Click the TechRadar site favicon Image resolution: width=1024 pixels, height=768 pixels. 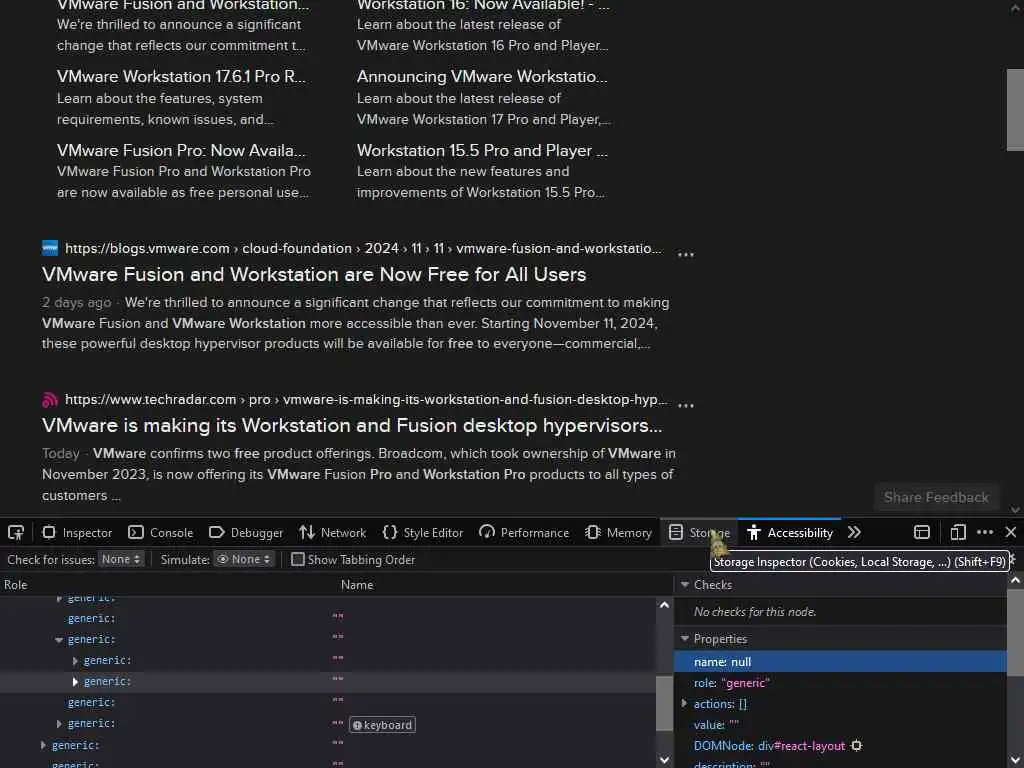(x=50, y=399)
